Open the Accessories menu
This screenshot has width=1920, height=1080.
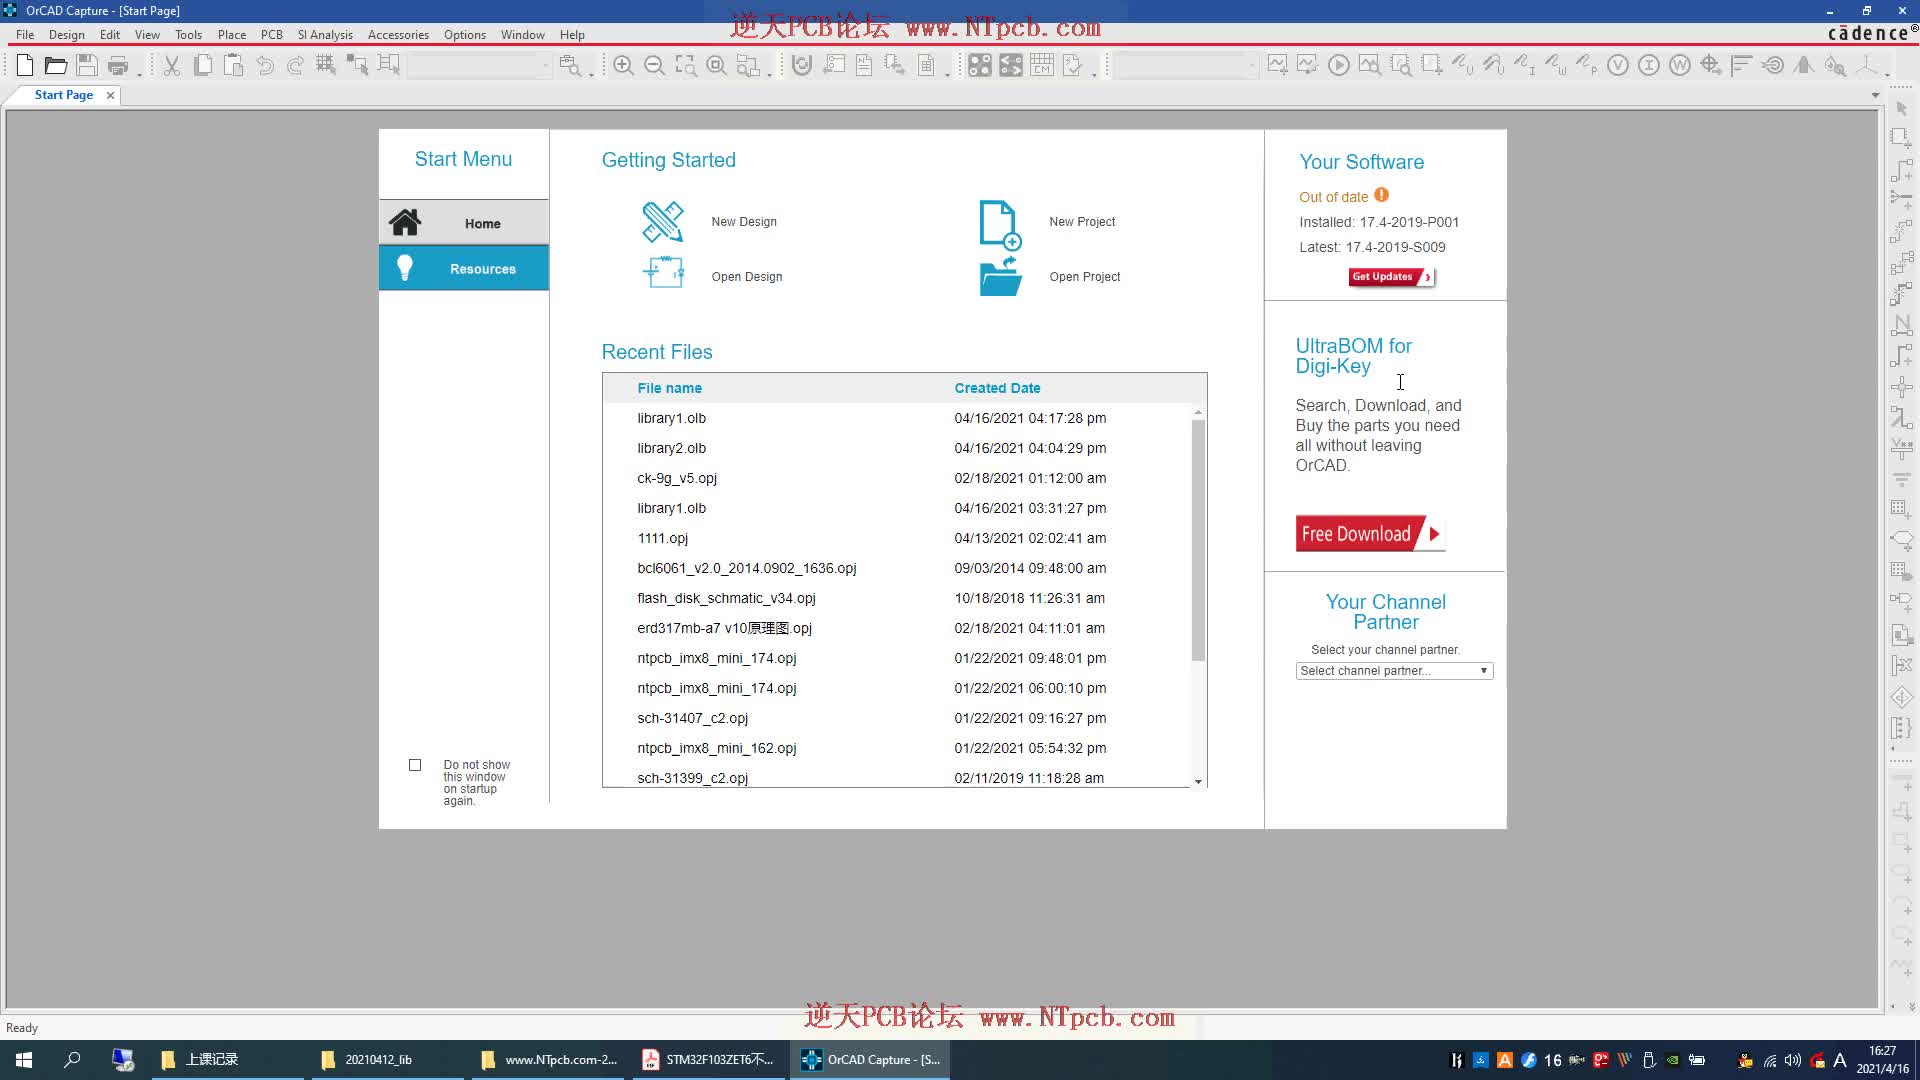pos(398,34)
